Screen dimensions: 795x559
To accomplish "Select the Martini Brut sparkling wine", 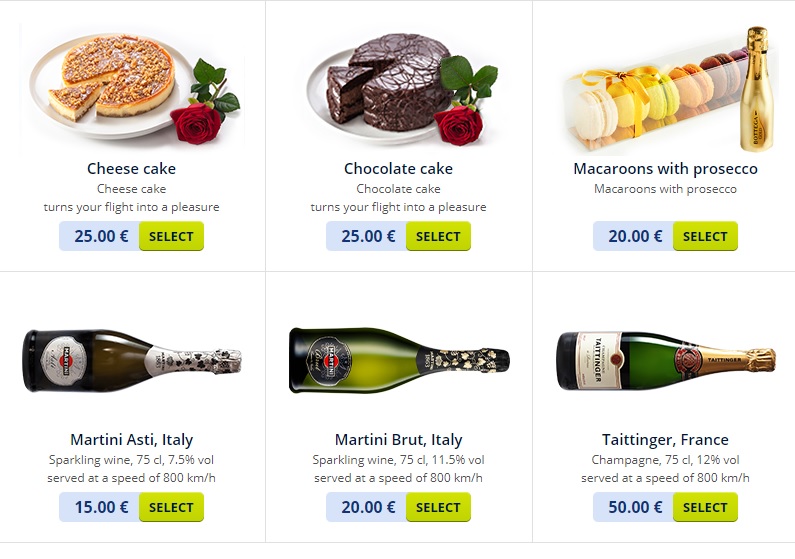I will pos(438,507).
